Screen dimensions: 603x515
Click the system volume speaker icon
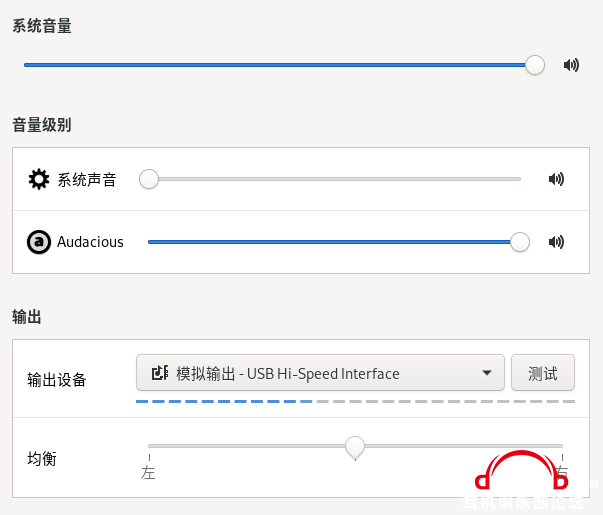(571, 65)
